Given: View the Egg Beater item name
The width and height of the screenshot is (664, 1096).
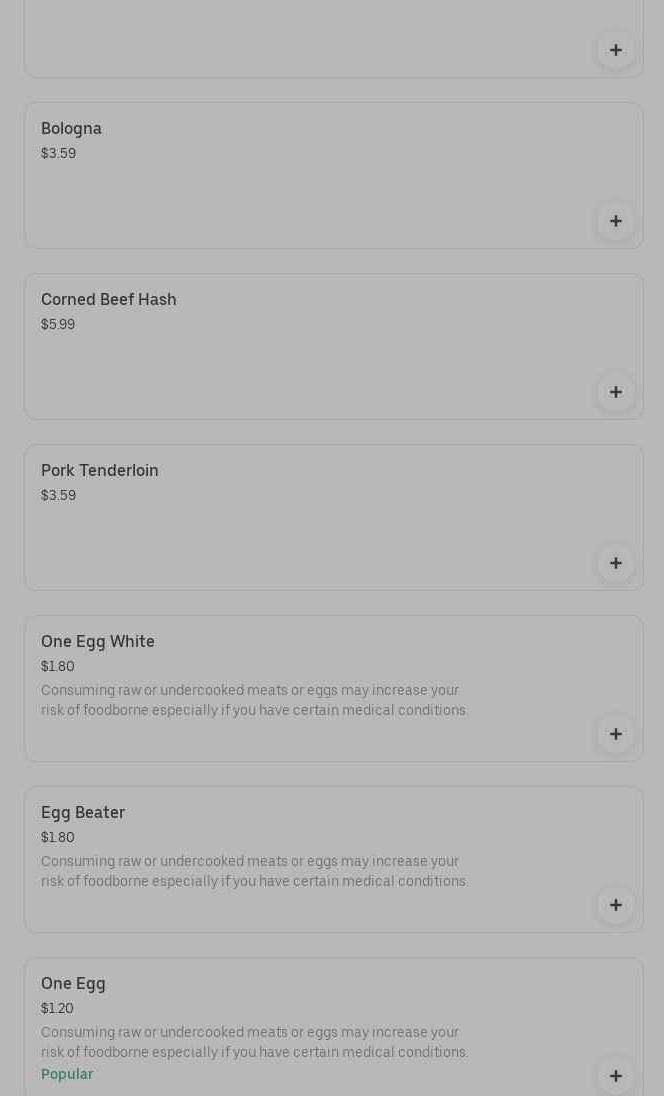Looking at the screenshot, I should pos(83,813).
